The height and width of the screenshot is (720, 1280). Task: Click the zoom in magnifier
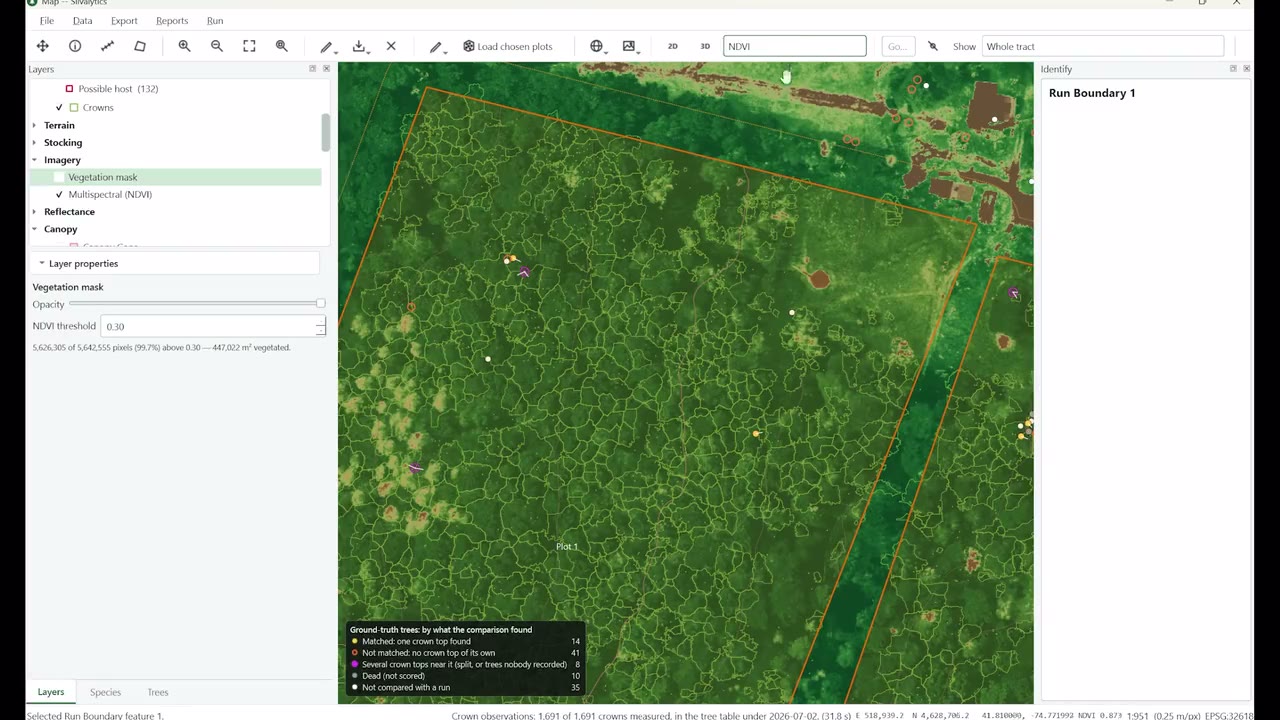pyautogui.click(x=184, y=46)
